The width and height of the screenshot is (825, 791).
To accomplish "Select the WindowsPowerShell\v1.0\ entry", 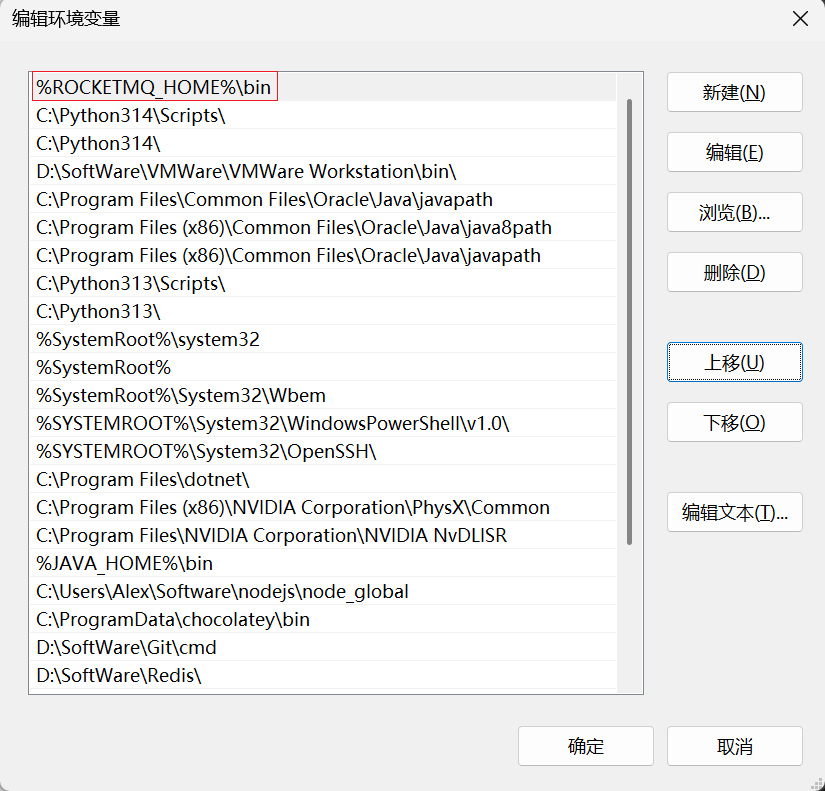I will (x=273, y=423).
